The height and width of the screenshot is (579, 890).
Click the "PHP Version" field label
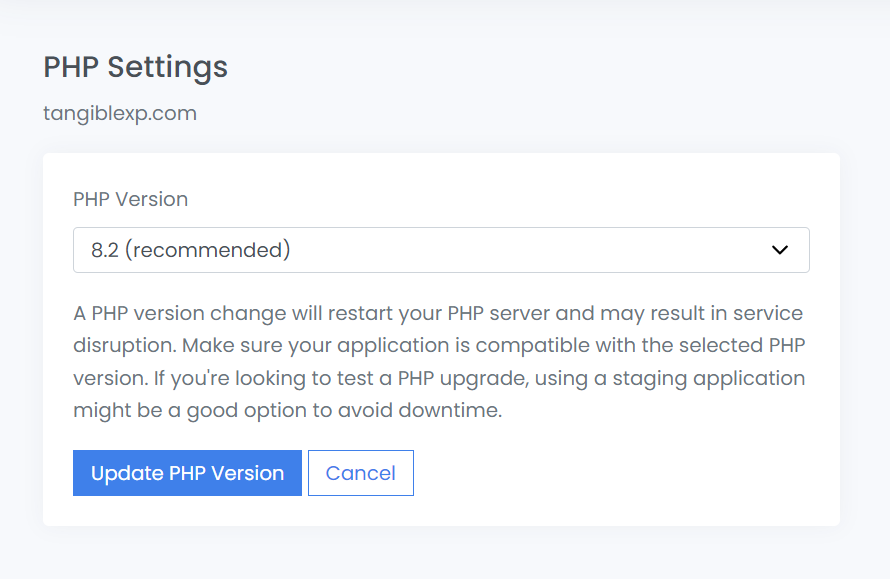tap(130, 199)
